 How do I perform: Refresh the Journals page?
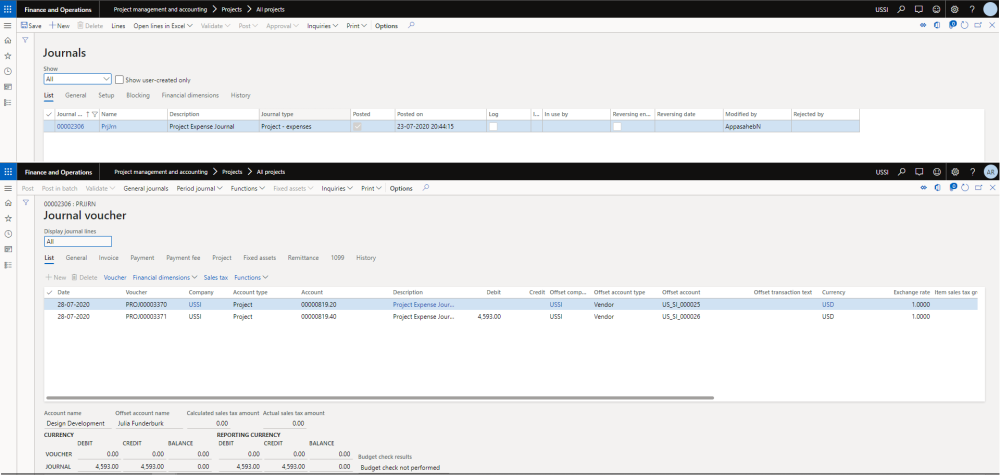click(964, 26)
